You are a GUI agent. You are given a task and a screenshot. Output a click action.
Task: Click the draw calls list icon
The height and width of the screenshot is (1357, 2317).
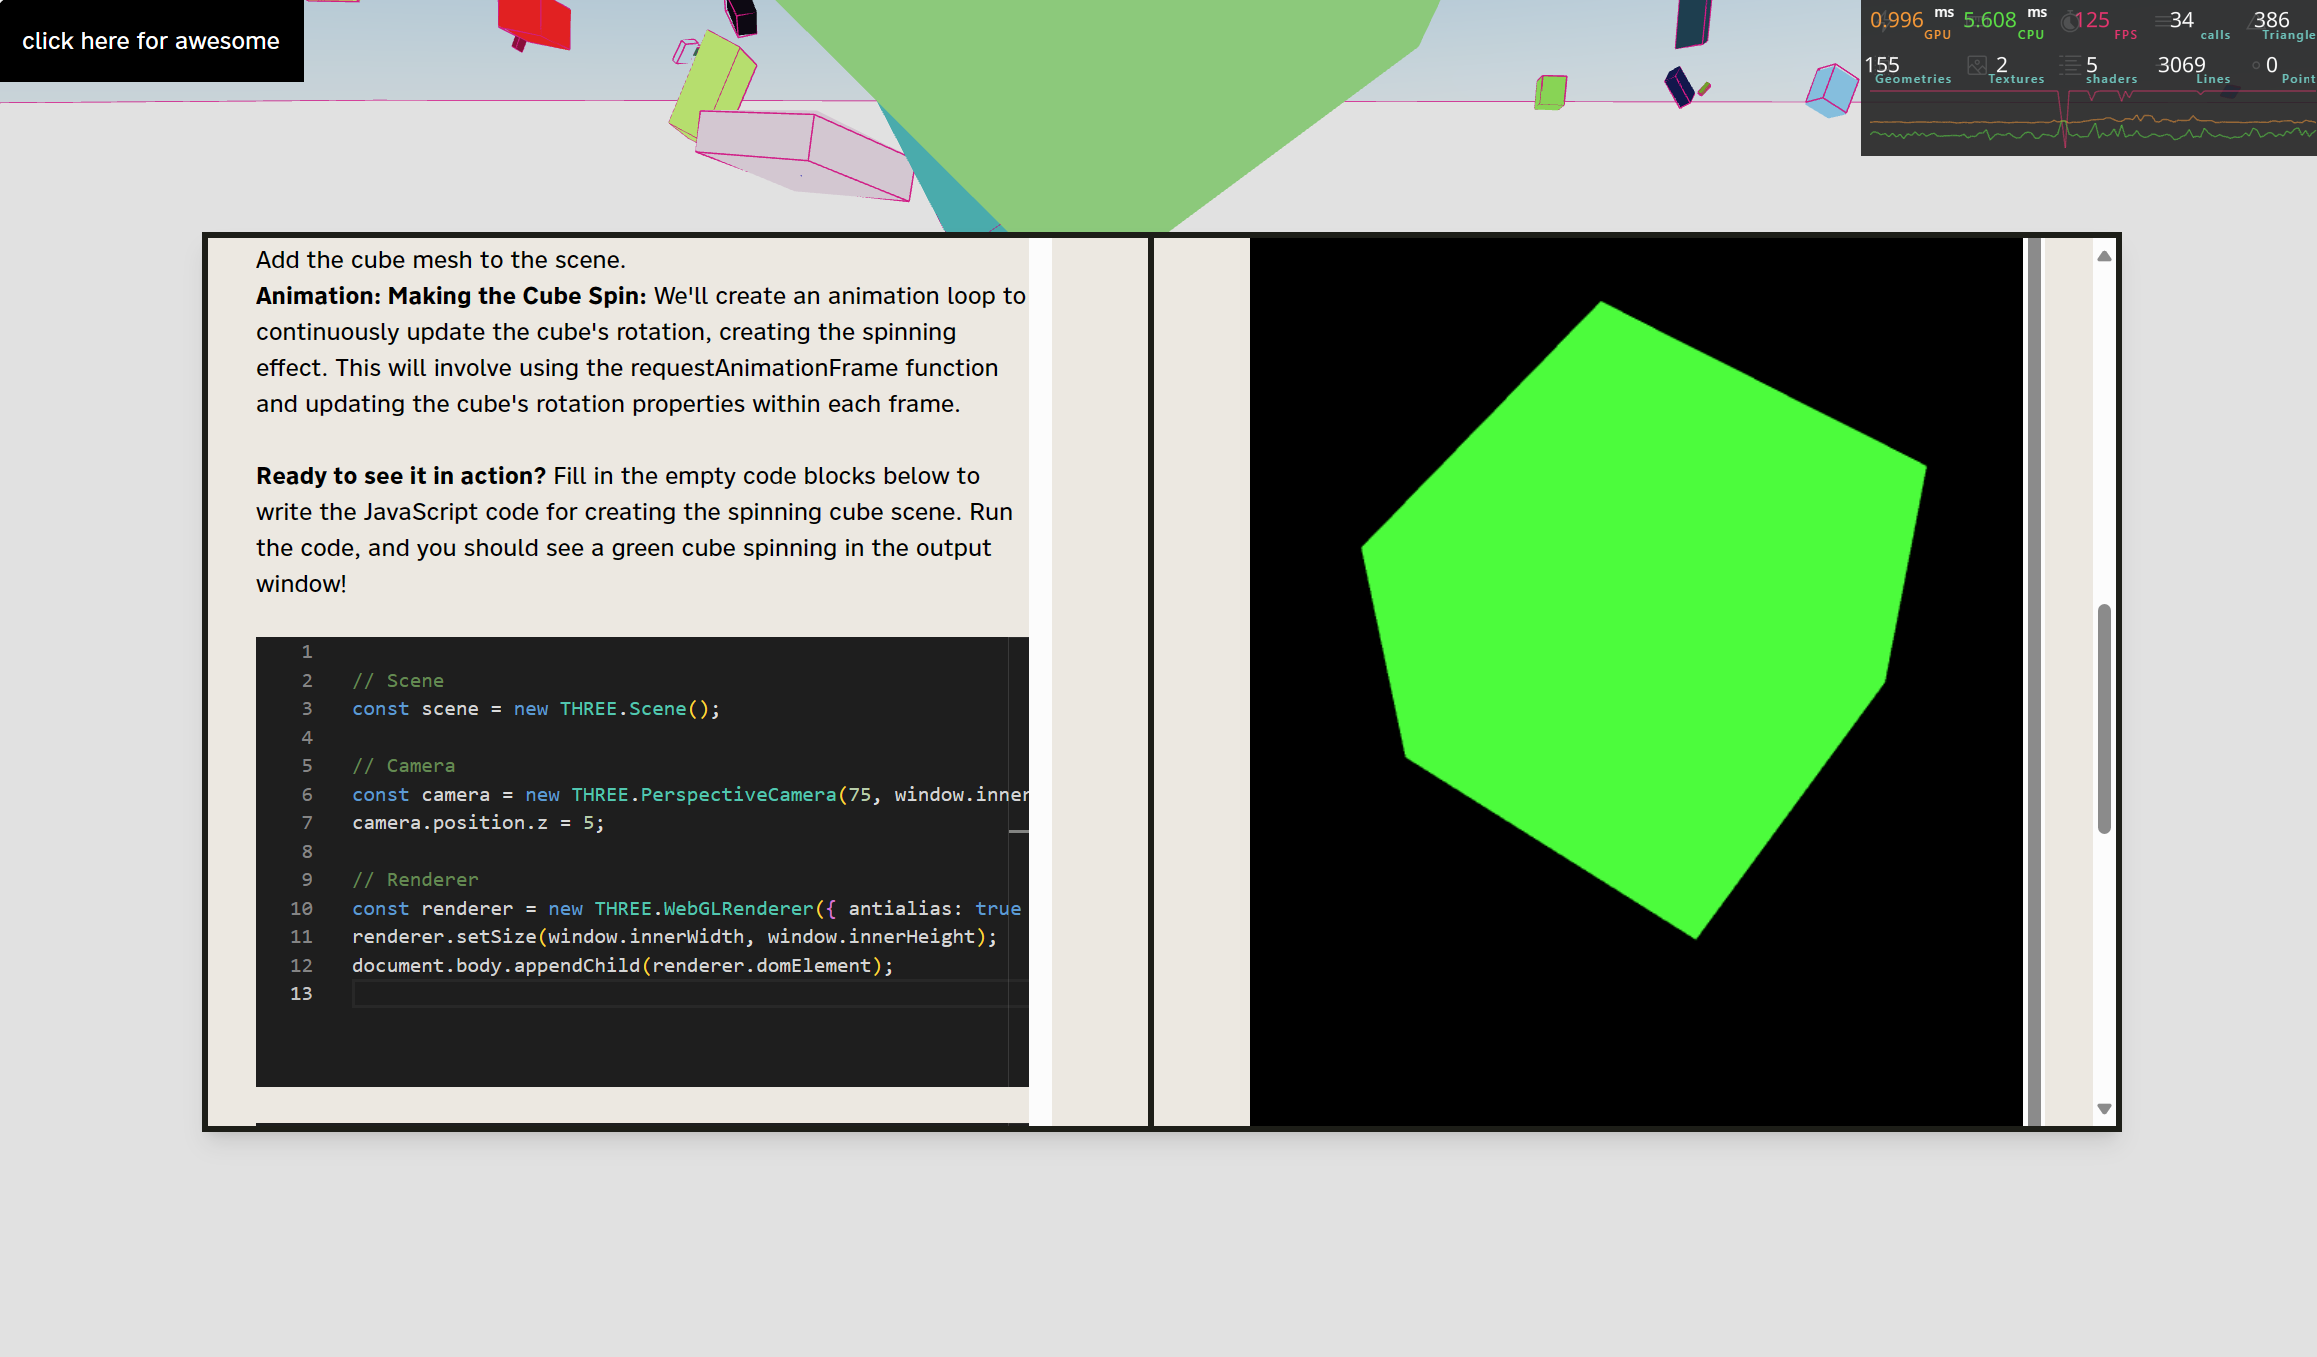[2162, 21]
